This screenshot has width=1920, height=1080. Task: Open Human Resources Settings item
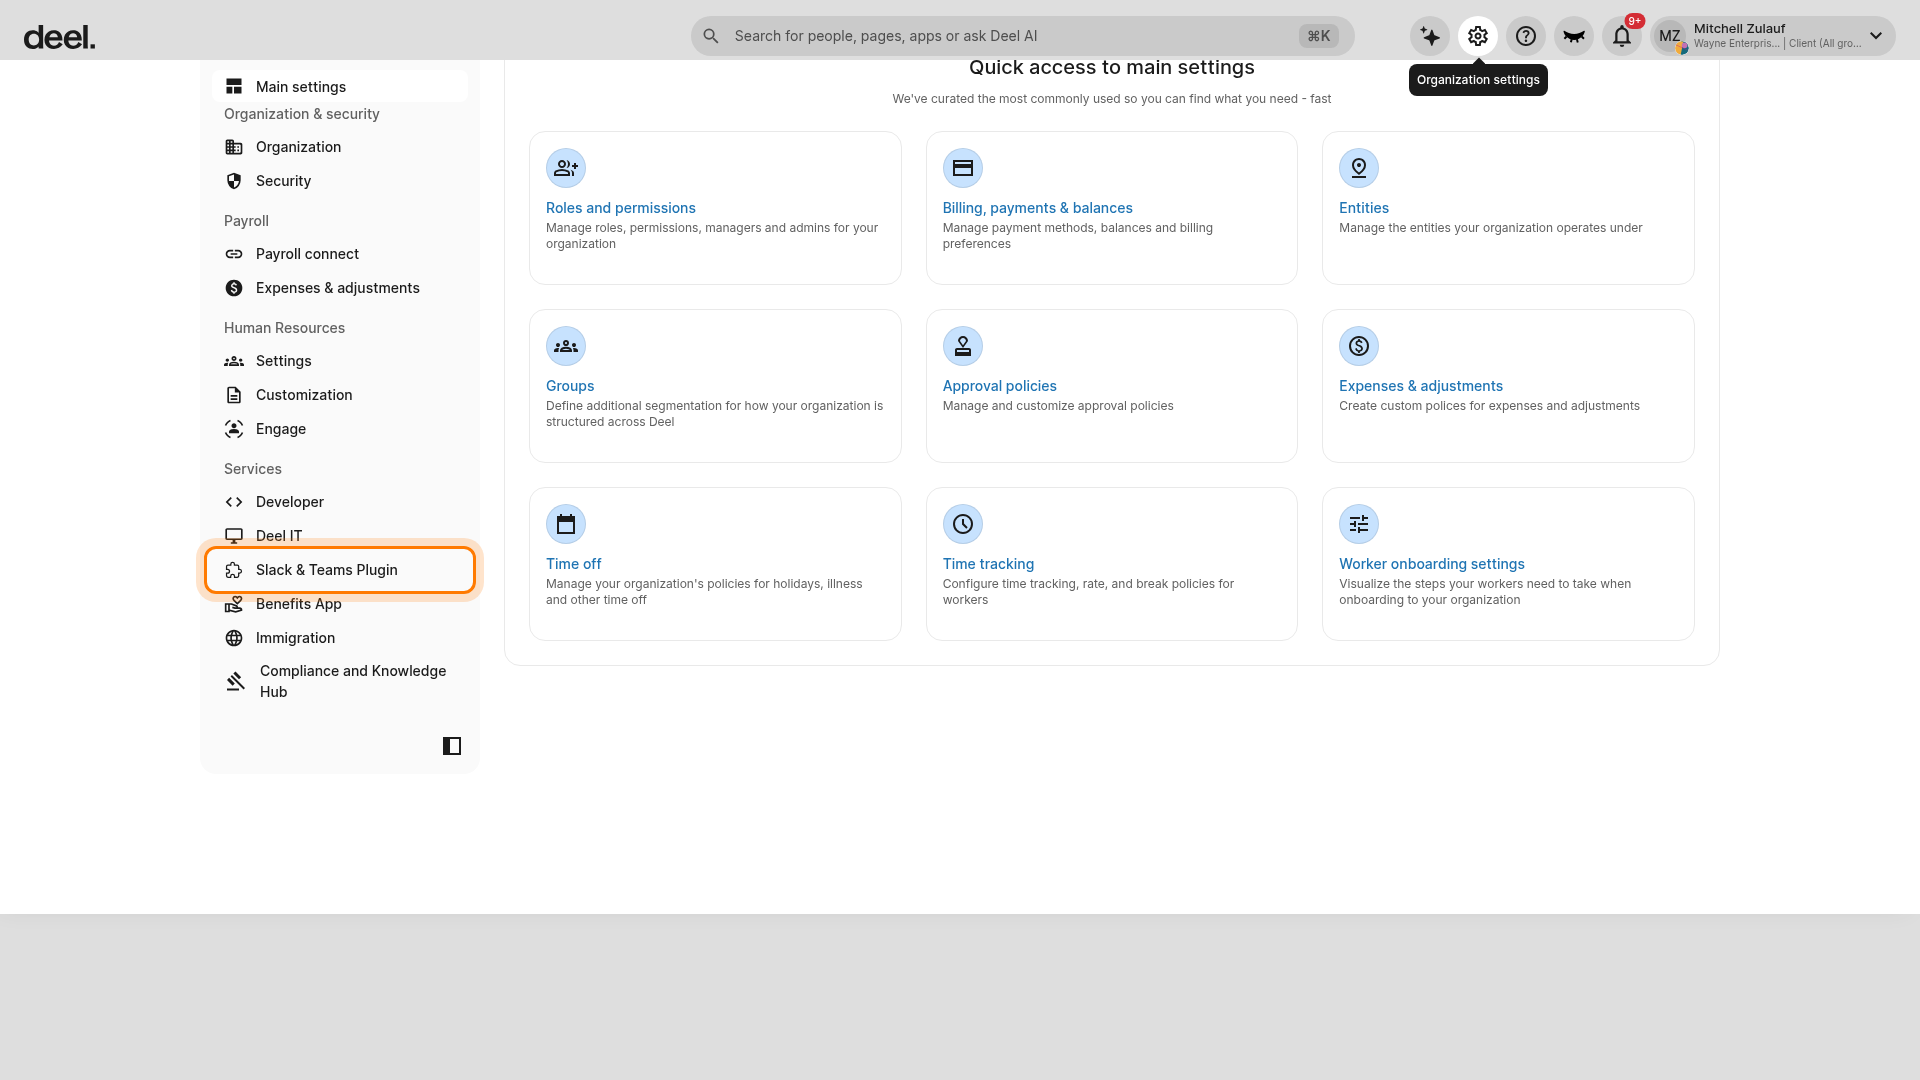pyautogui.click(x=340, y=361)
